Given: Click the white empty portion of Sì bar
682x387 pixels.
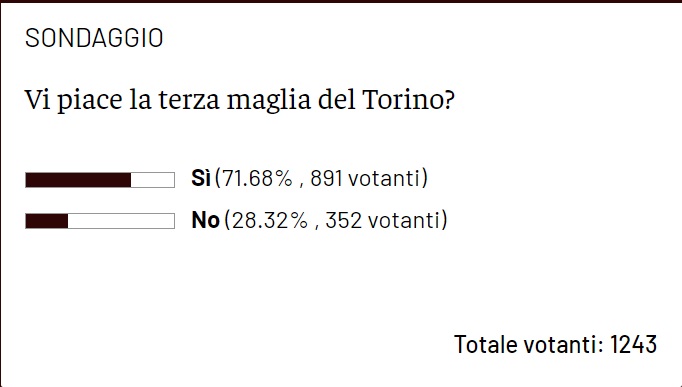Looking at the screenshot, I should [x=153, y=180].
